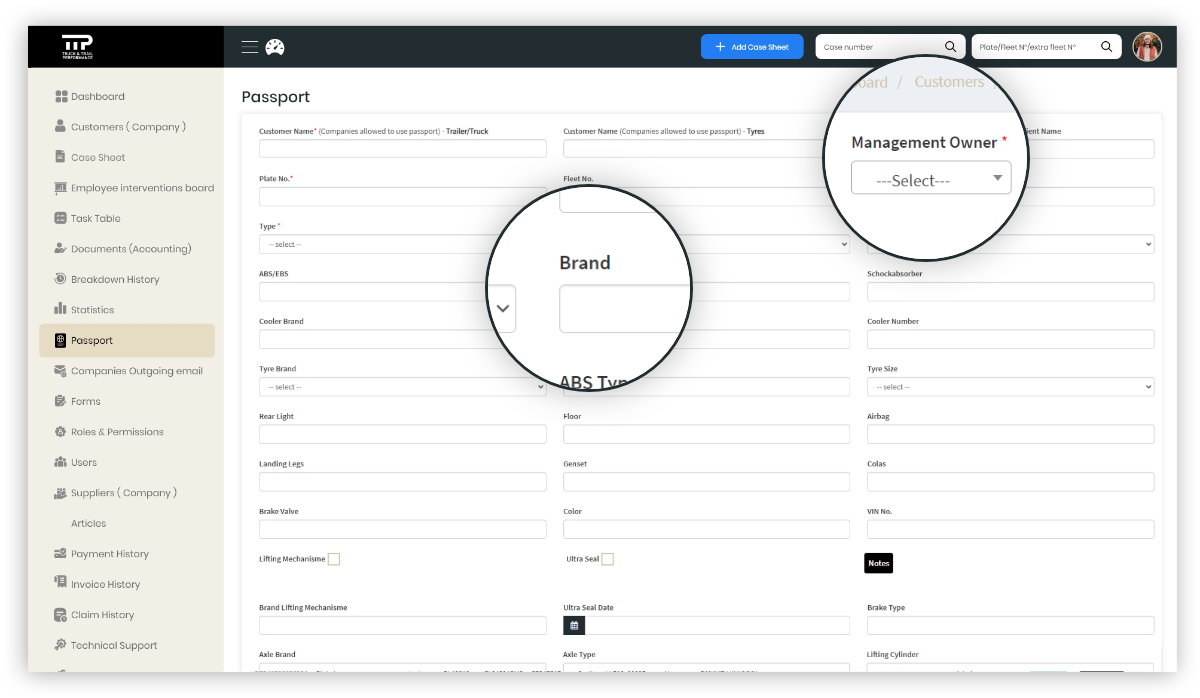Open Case Sheet in the sidebar
This screenshot has height=698, width=1200.
click(98, 157)
